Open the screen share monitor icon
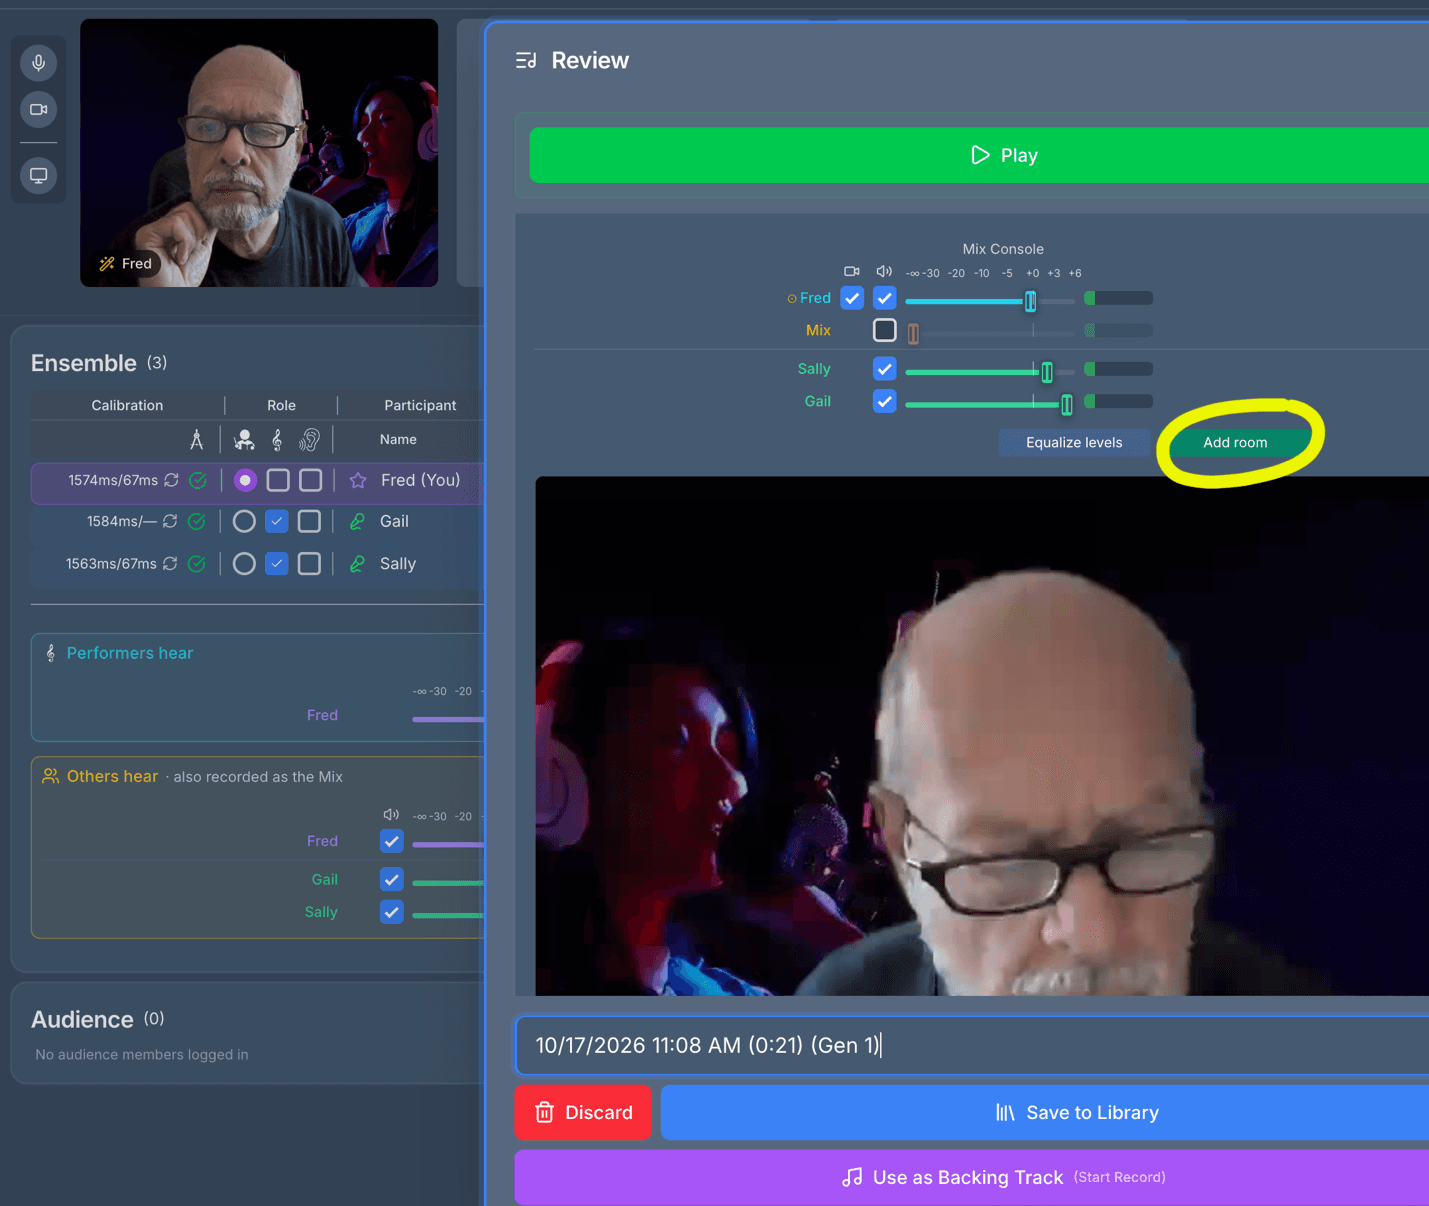The image size is (1429, 1206). tap(38, 175)
